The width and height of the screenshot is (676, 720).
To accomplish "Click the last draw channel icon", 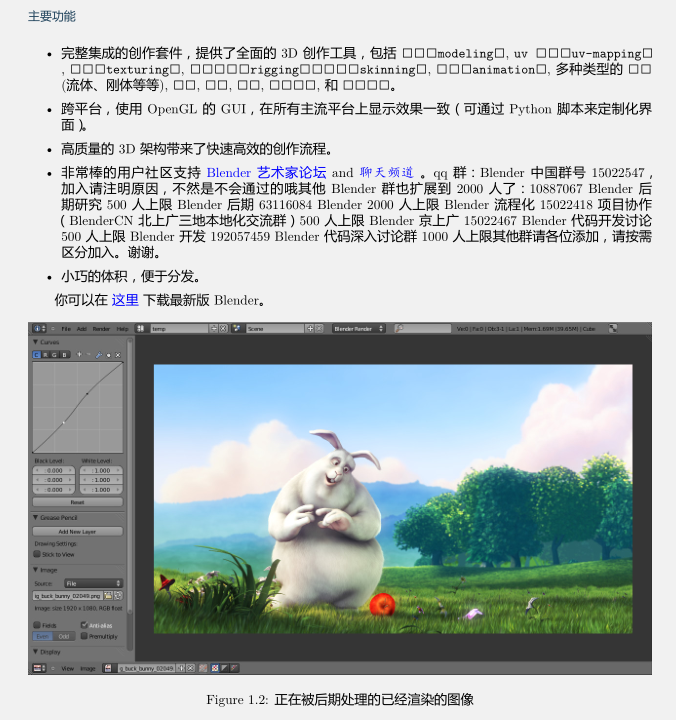I will (235, 668).
